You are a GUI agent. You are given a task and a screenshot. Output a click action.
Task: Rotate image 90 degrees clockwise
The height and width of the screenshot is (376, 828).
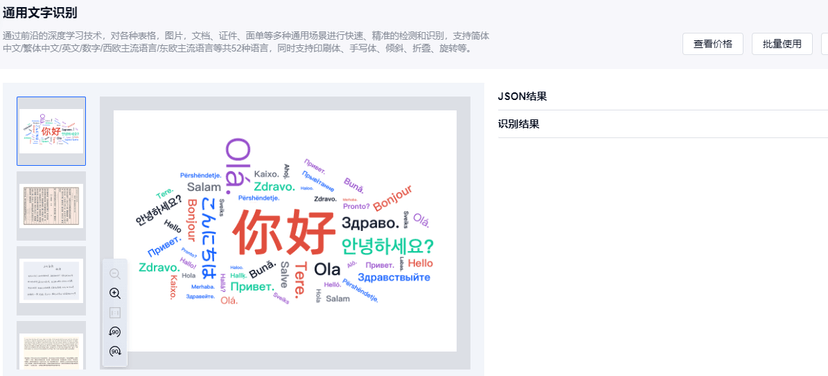115,351
